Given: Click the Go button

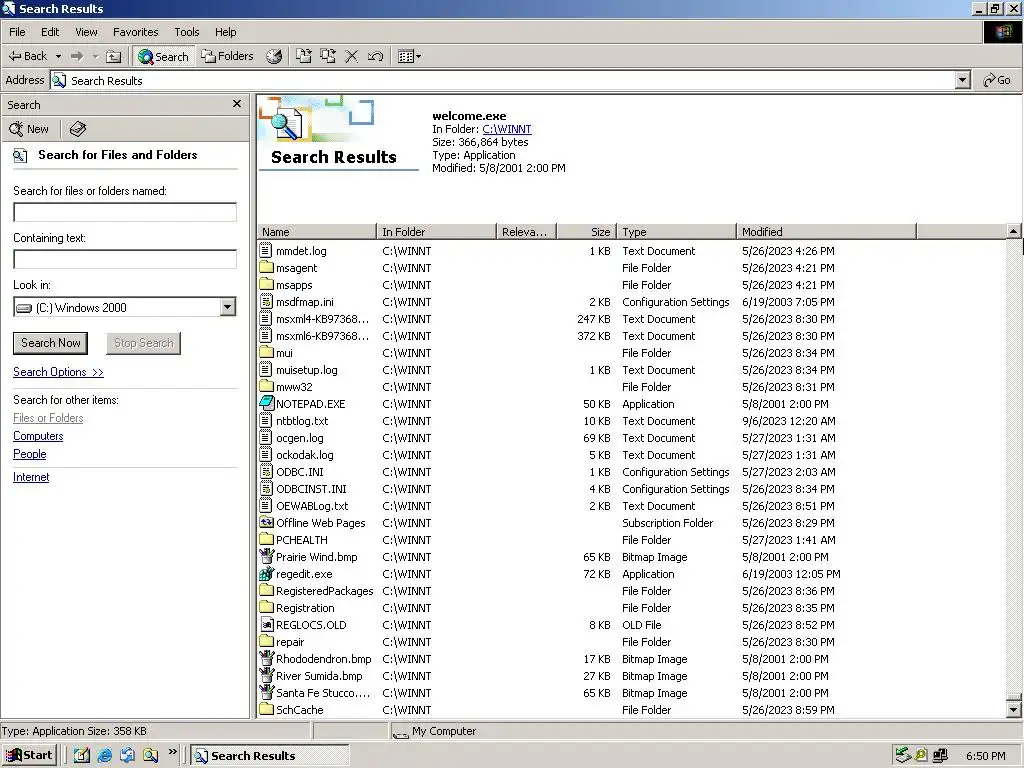Looking at the screenshot, I should pos(997,80).
